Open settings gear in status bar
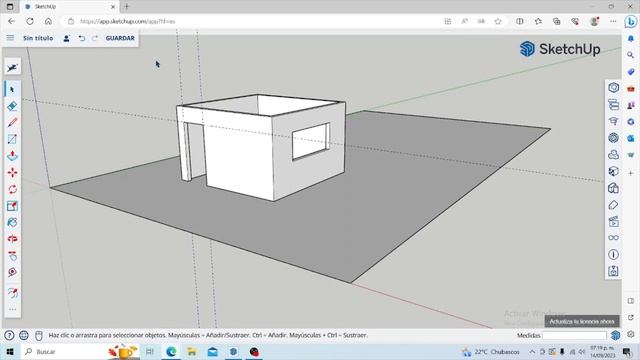Screen dimensions: 640x360 [631, 334]
